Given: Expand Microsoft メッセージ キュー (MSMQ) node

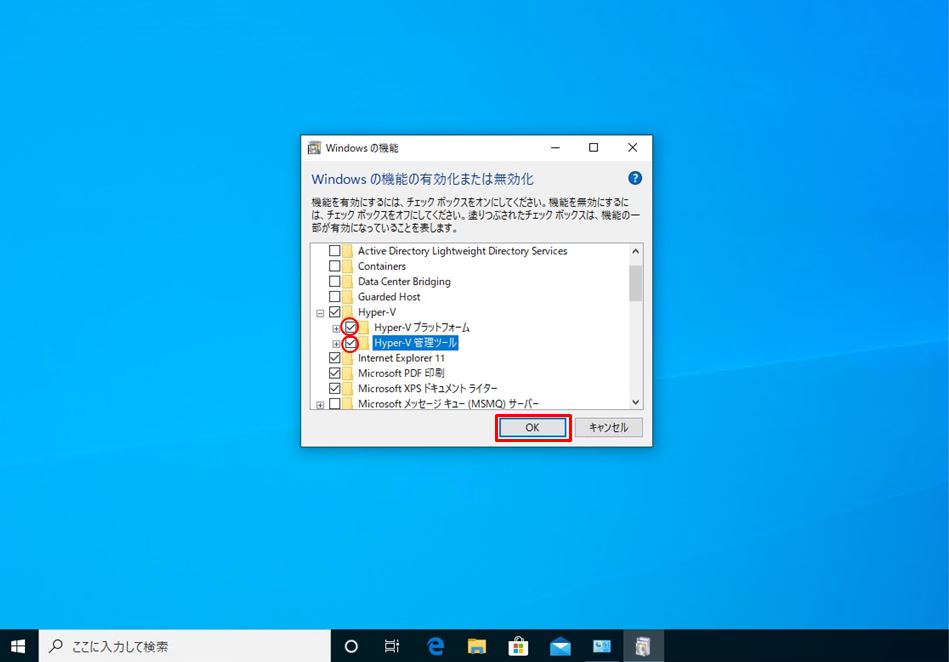Looking at the screenshot, I should tap(320, 405).
